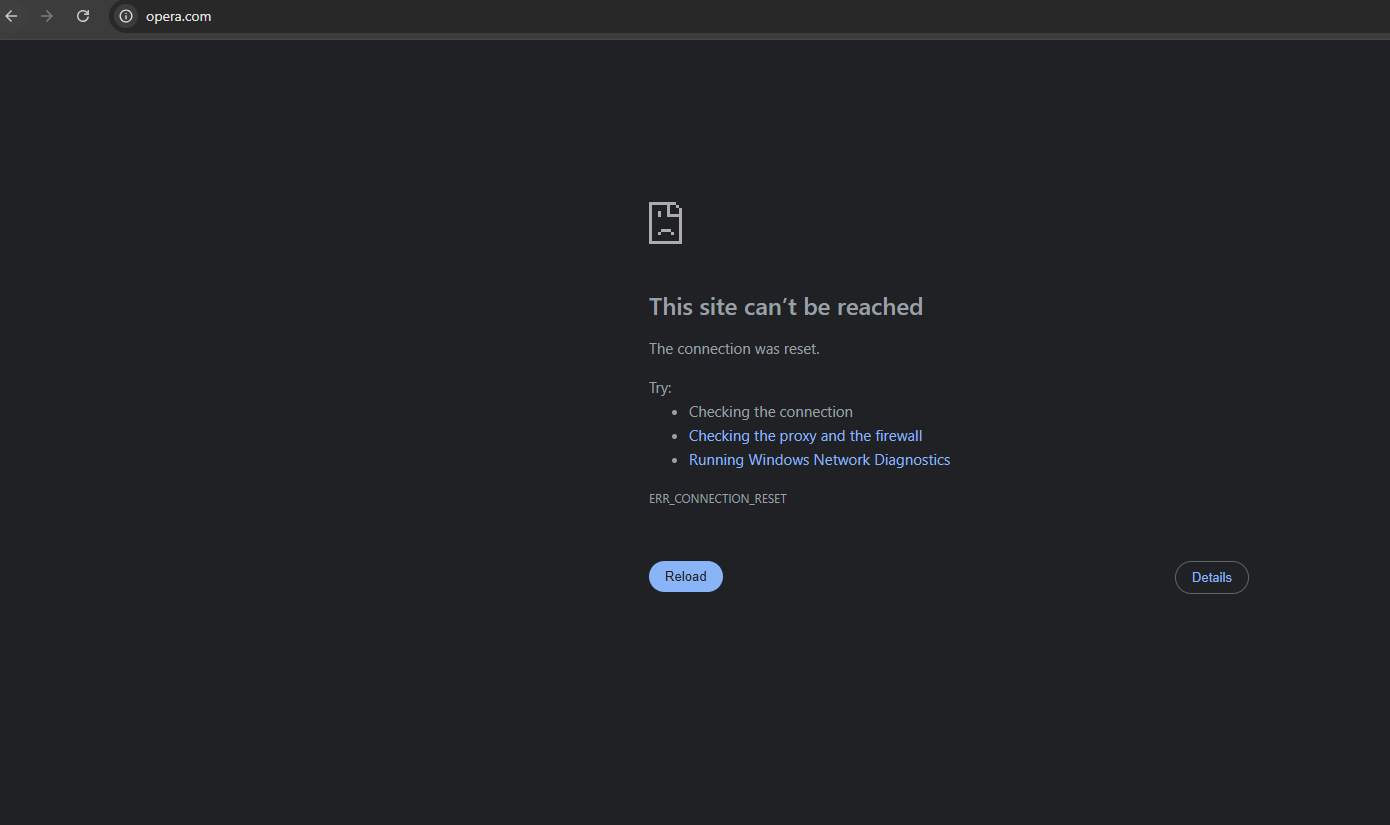1390x825 pixels.
Task: Open the Details button
Action: 1211,578
